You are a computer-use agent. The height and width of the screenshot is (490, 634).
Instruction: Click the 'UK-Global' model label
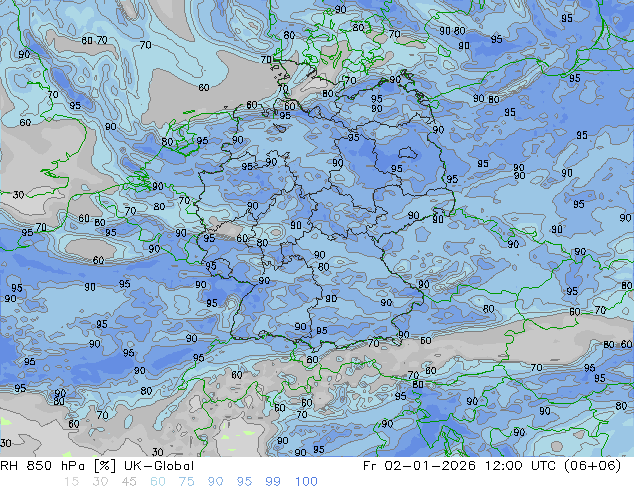coord(159,466)
